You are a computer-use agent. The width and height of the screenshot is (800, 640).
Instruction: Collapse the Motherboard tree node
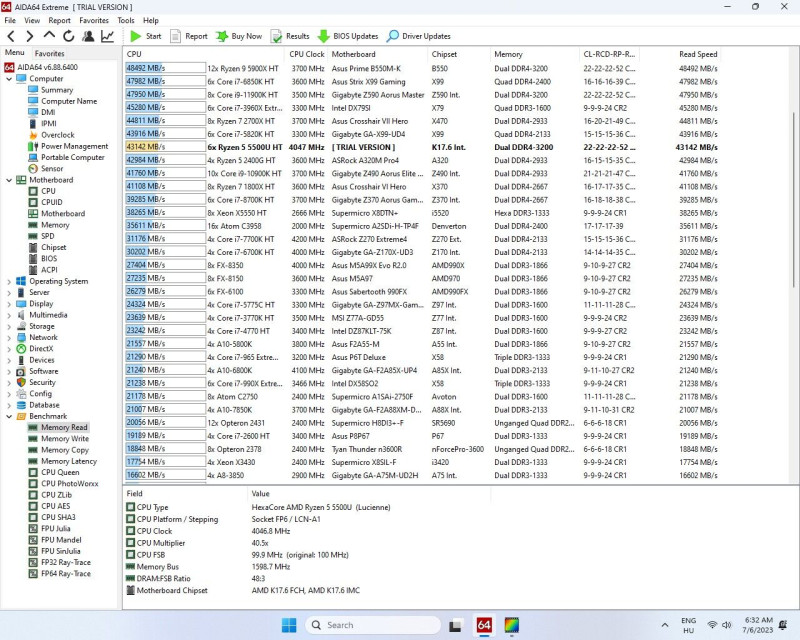9,180
